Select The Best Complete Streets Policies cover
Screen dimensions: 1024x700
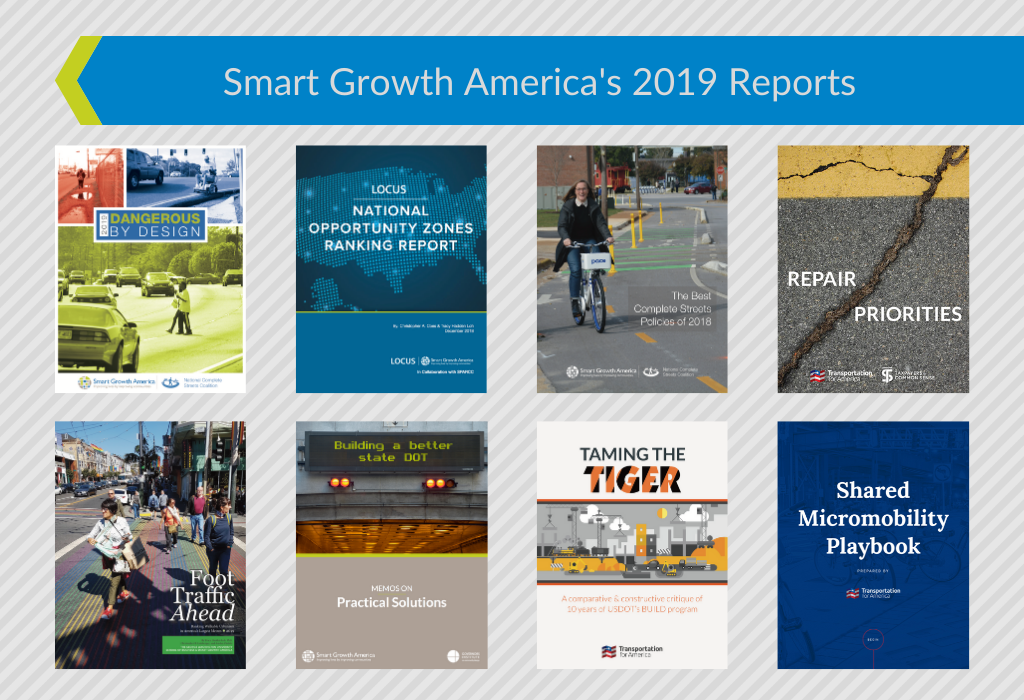[632, 270]
